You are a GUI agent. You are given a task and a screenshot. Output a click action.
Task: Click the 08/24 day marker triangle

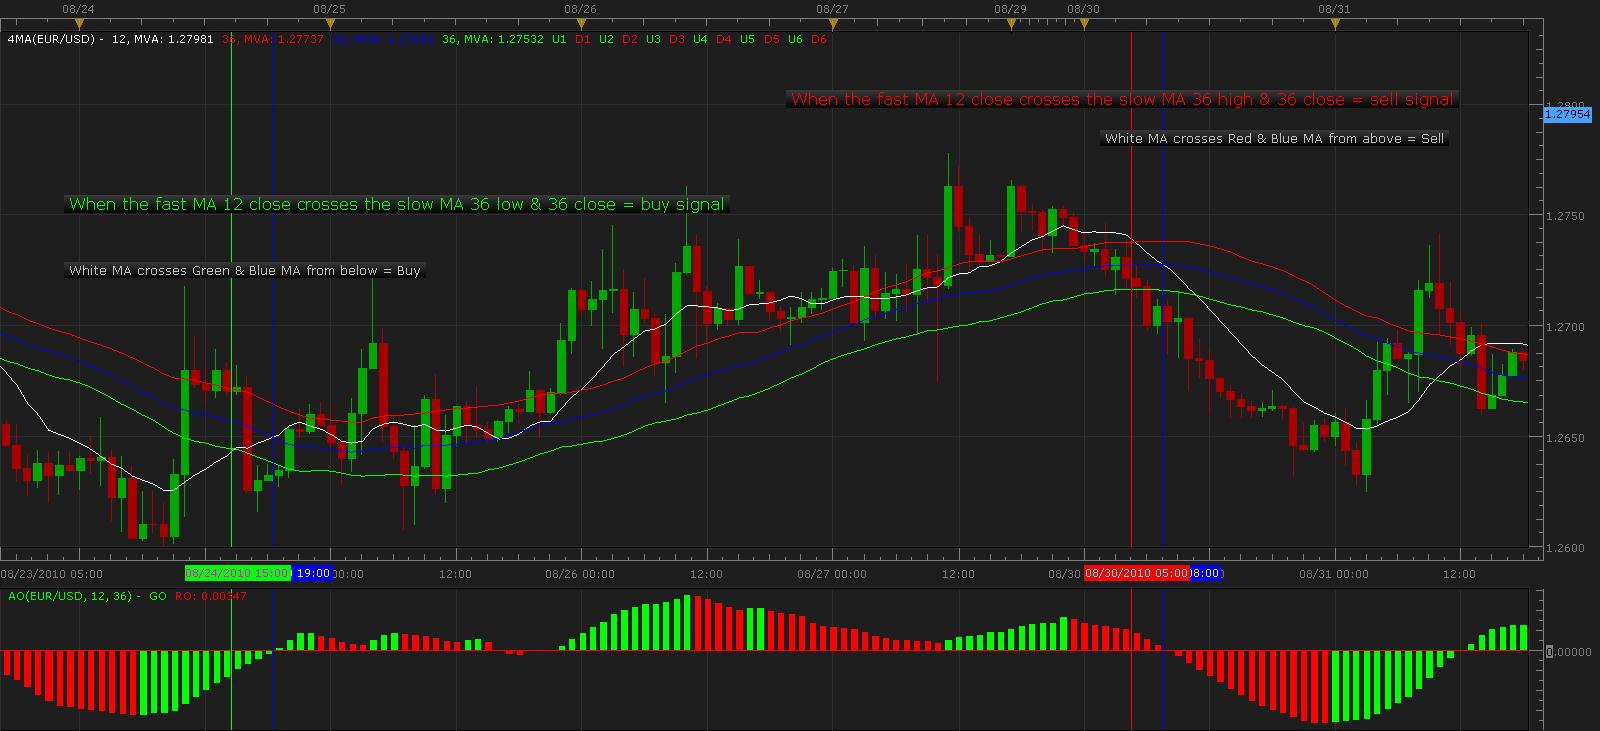coord(78,23)
